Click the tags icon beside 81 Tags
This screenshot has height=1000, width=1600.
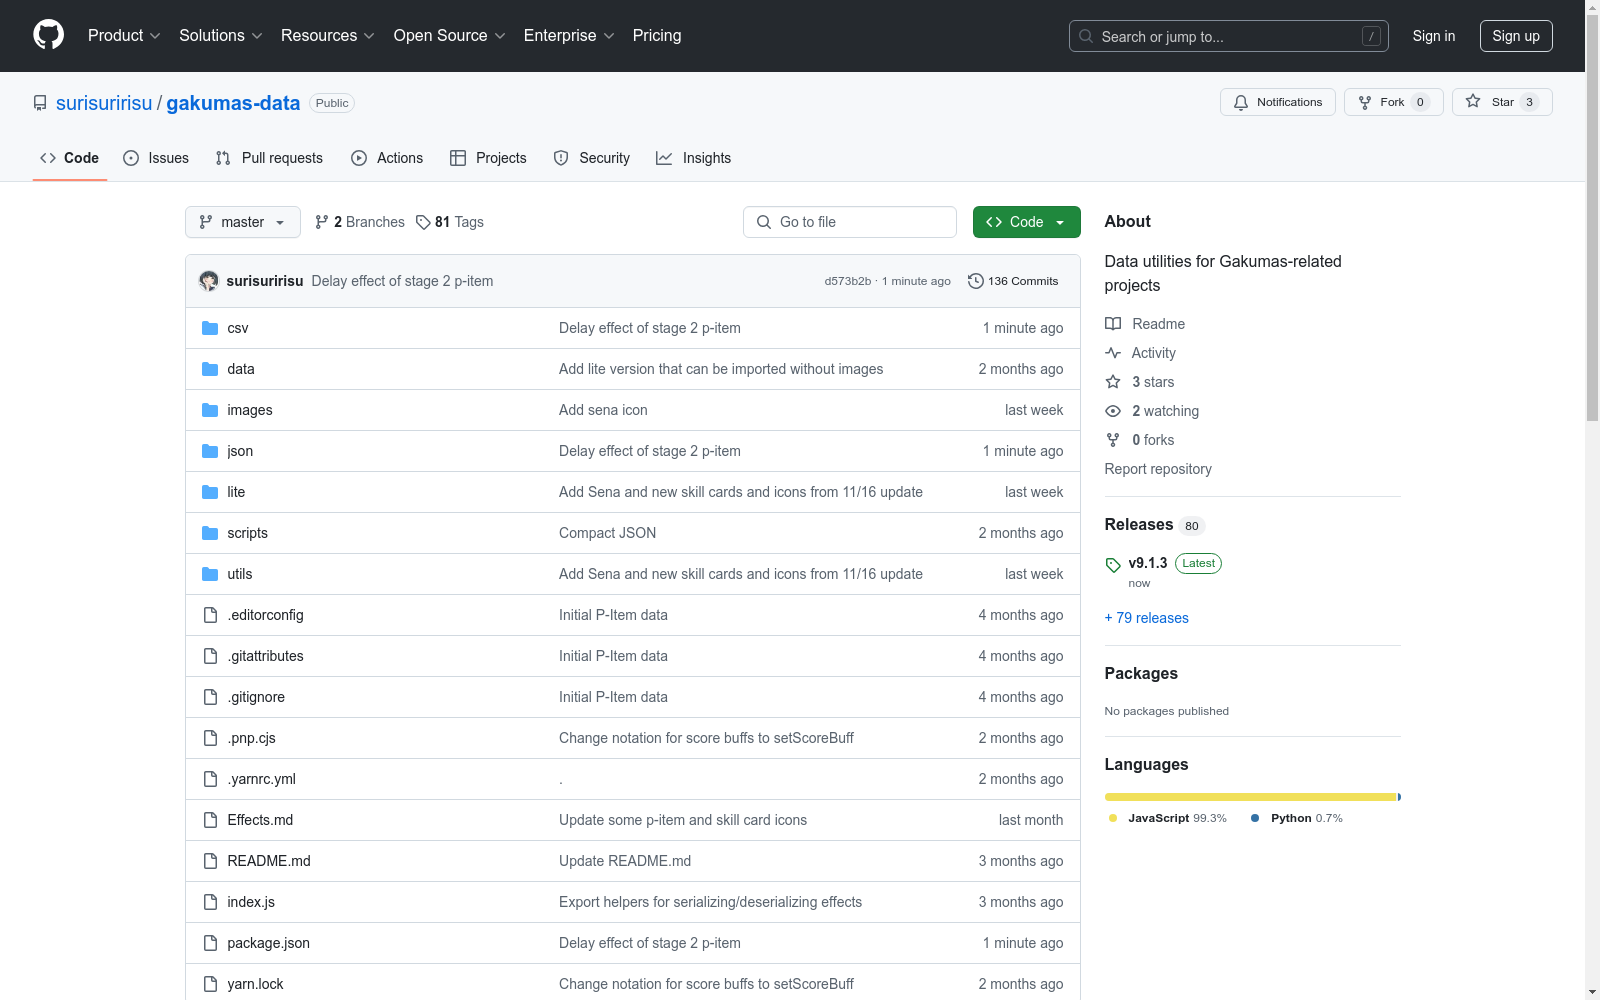[x=423, y=222]
